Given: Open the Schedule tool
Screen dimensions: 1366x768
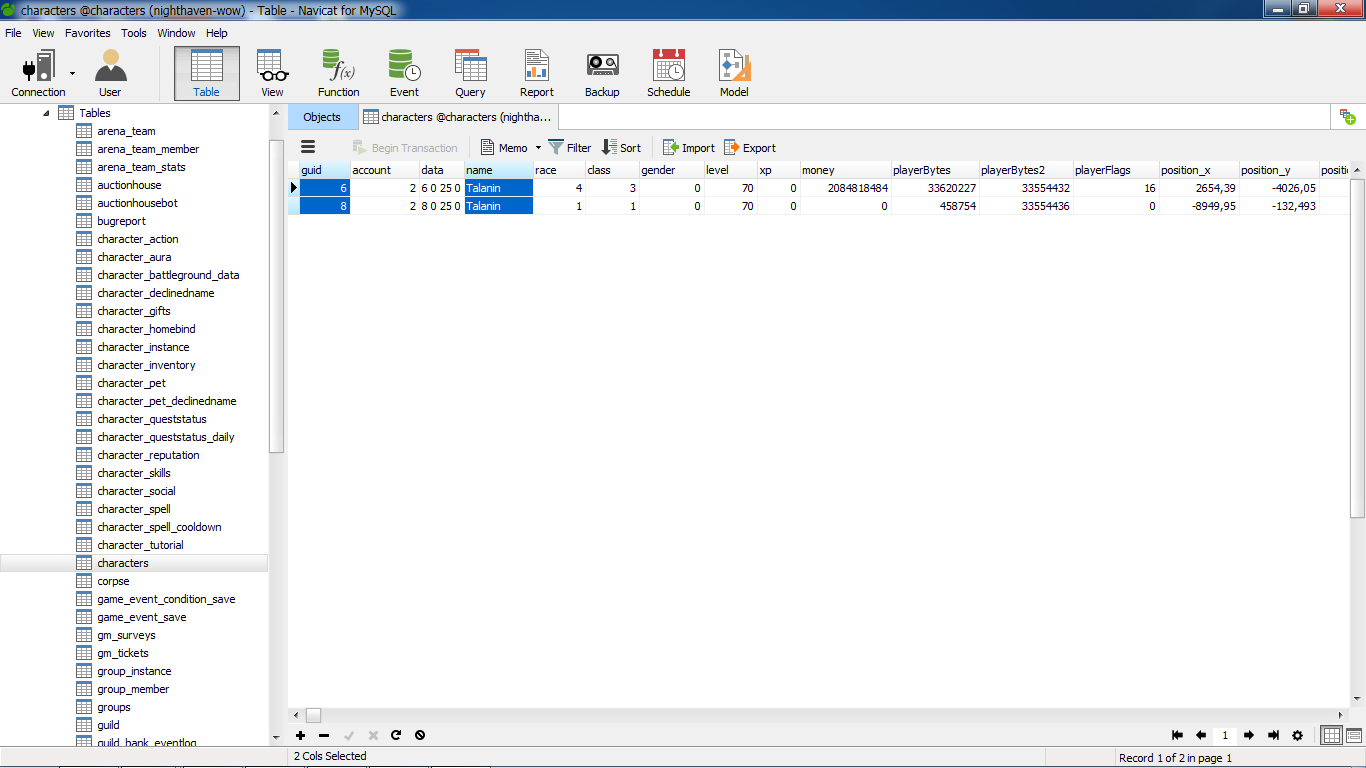Looking at the screenshot, I should click(668, 73).
